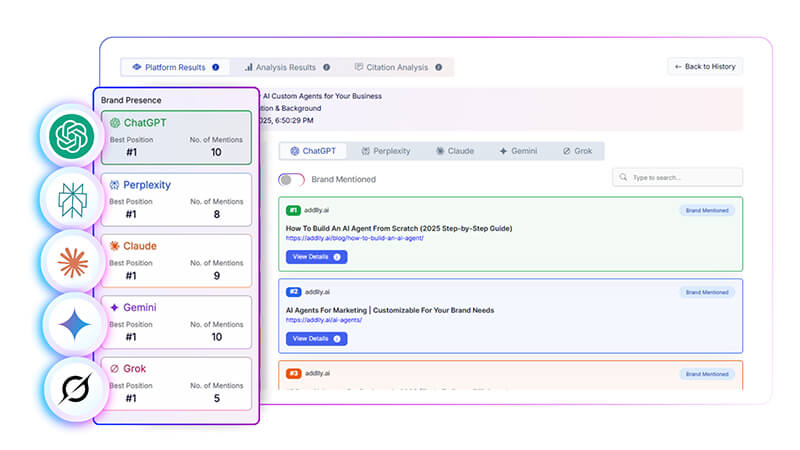Open the info icon beside Analysis Results

pyautogui.click(x=327, y=67)
